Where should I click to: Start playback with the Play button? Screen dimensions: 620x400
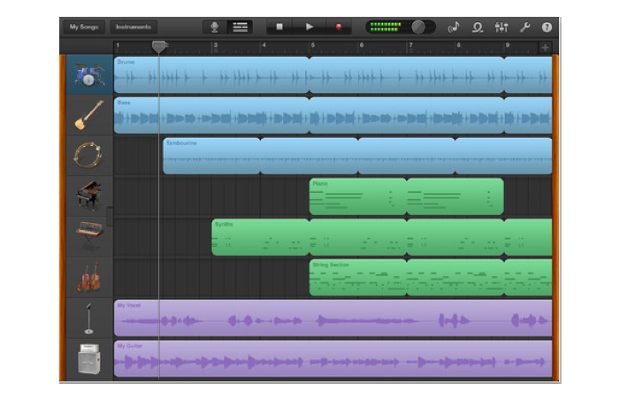coord(309,27)
